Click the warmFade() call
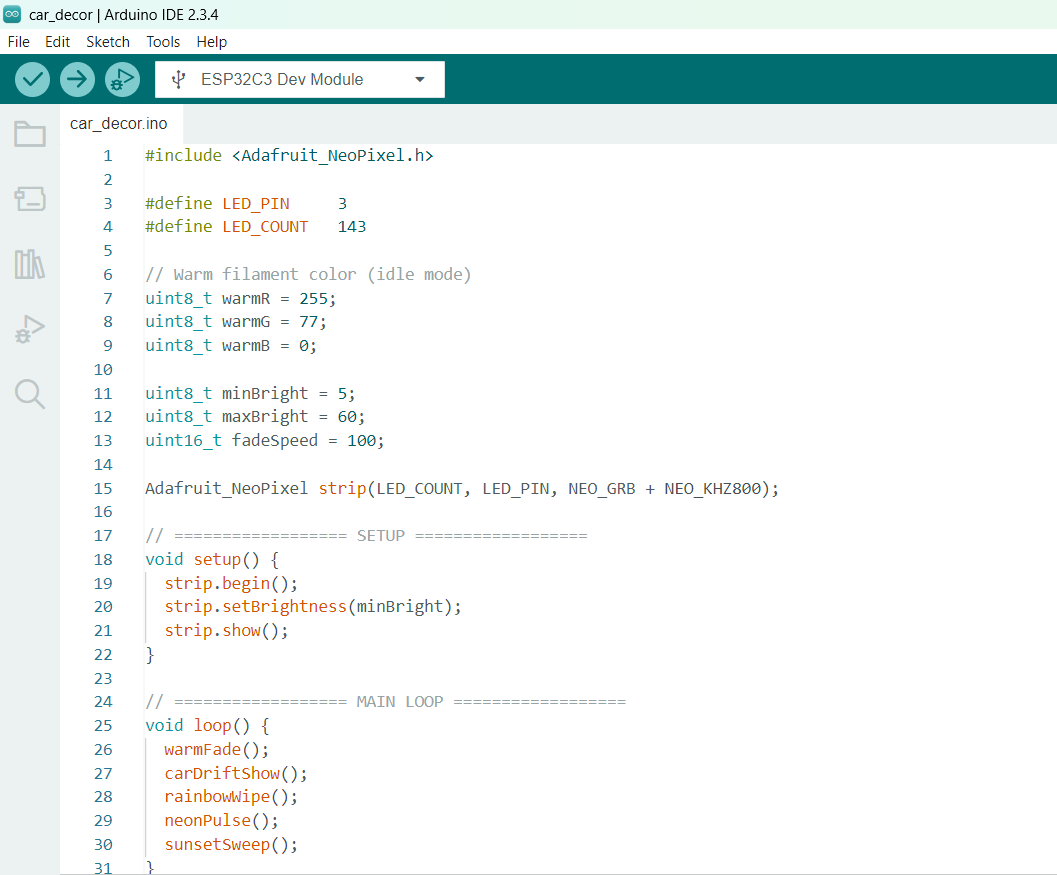Screen dimensions: 1057x875 (x=216, y=750)
